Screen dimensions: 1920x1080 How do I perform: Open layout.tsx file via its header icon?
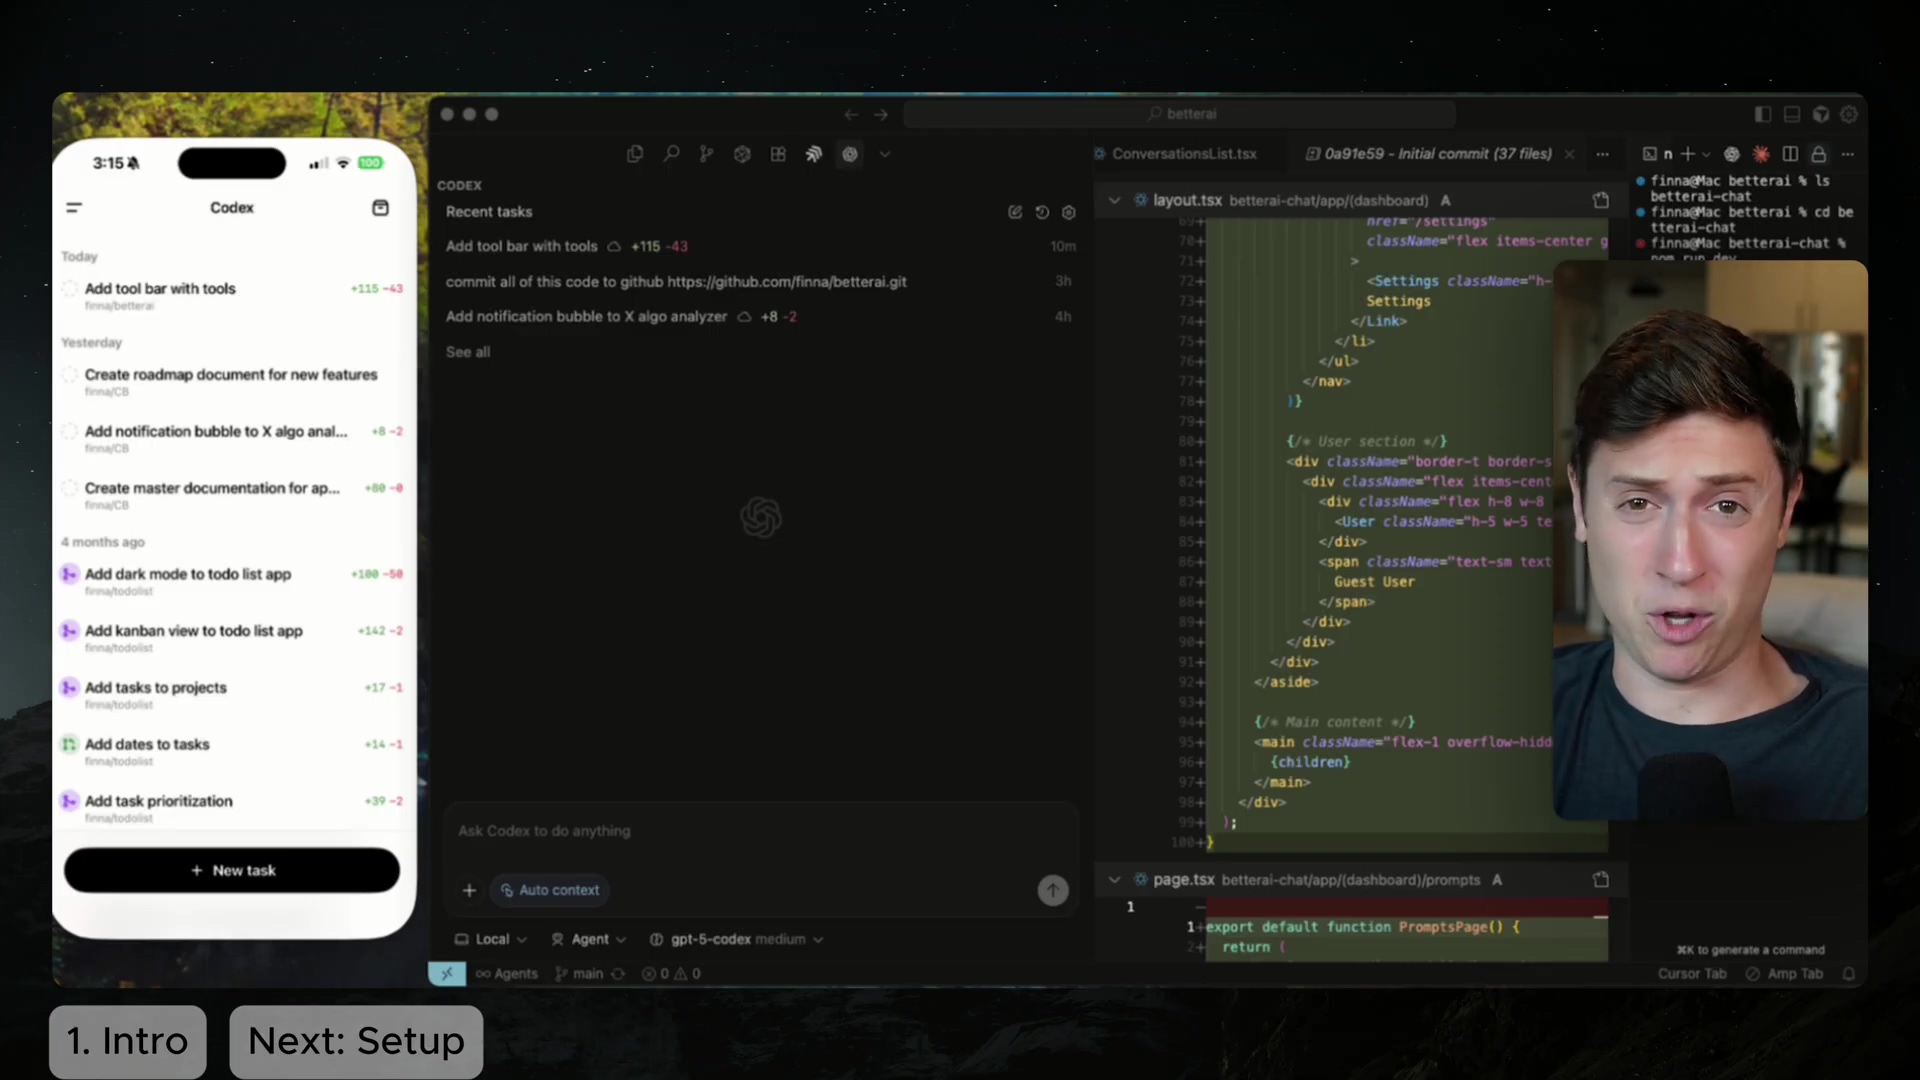tap(1601, 200)
